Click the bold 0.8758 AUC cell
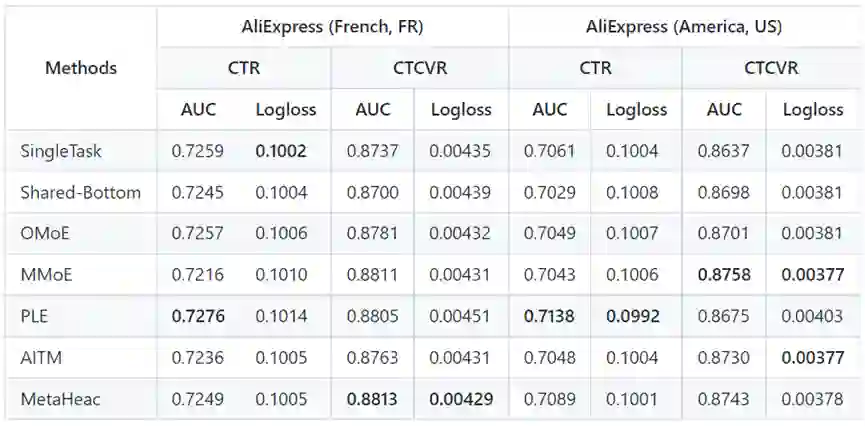The width and height of the screenshot is (865, 426). [x=724, y=275]
